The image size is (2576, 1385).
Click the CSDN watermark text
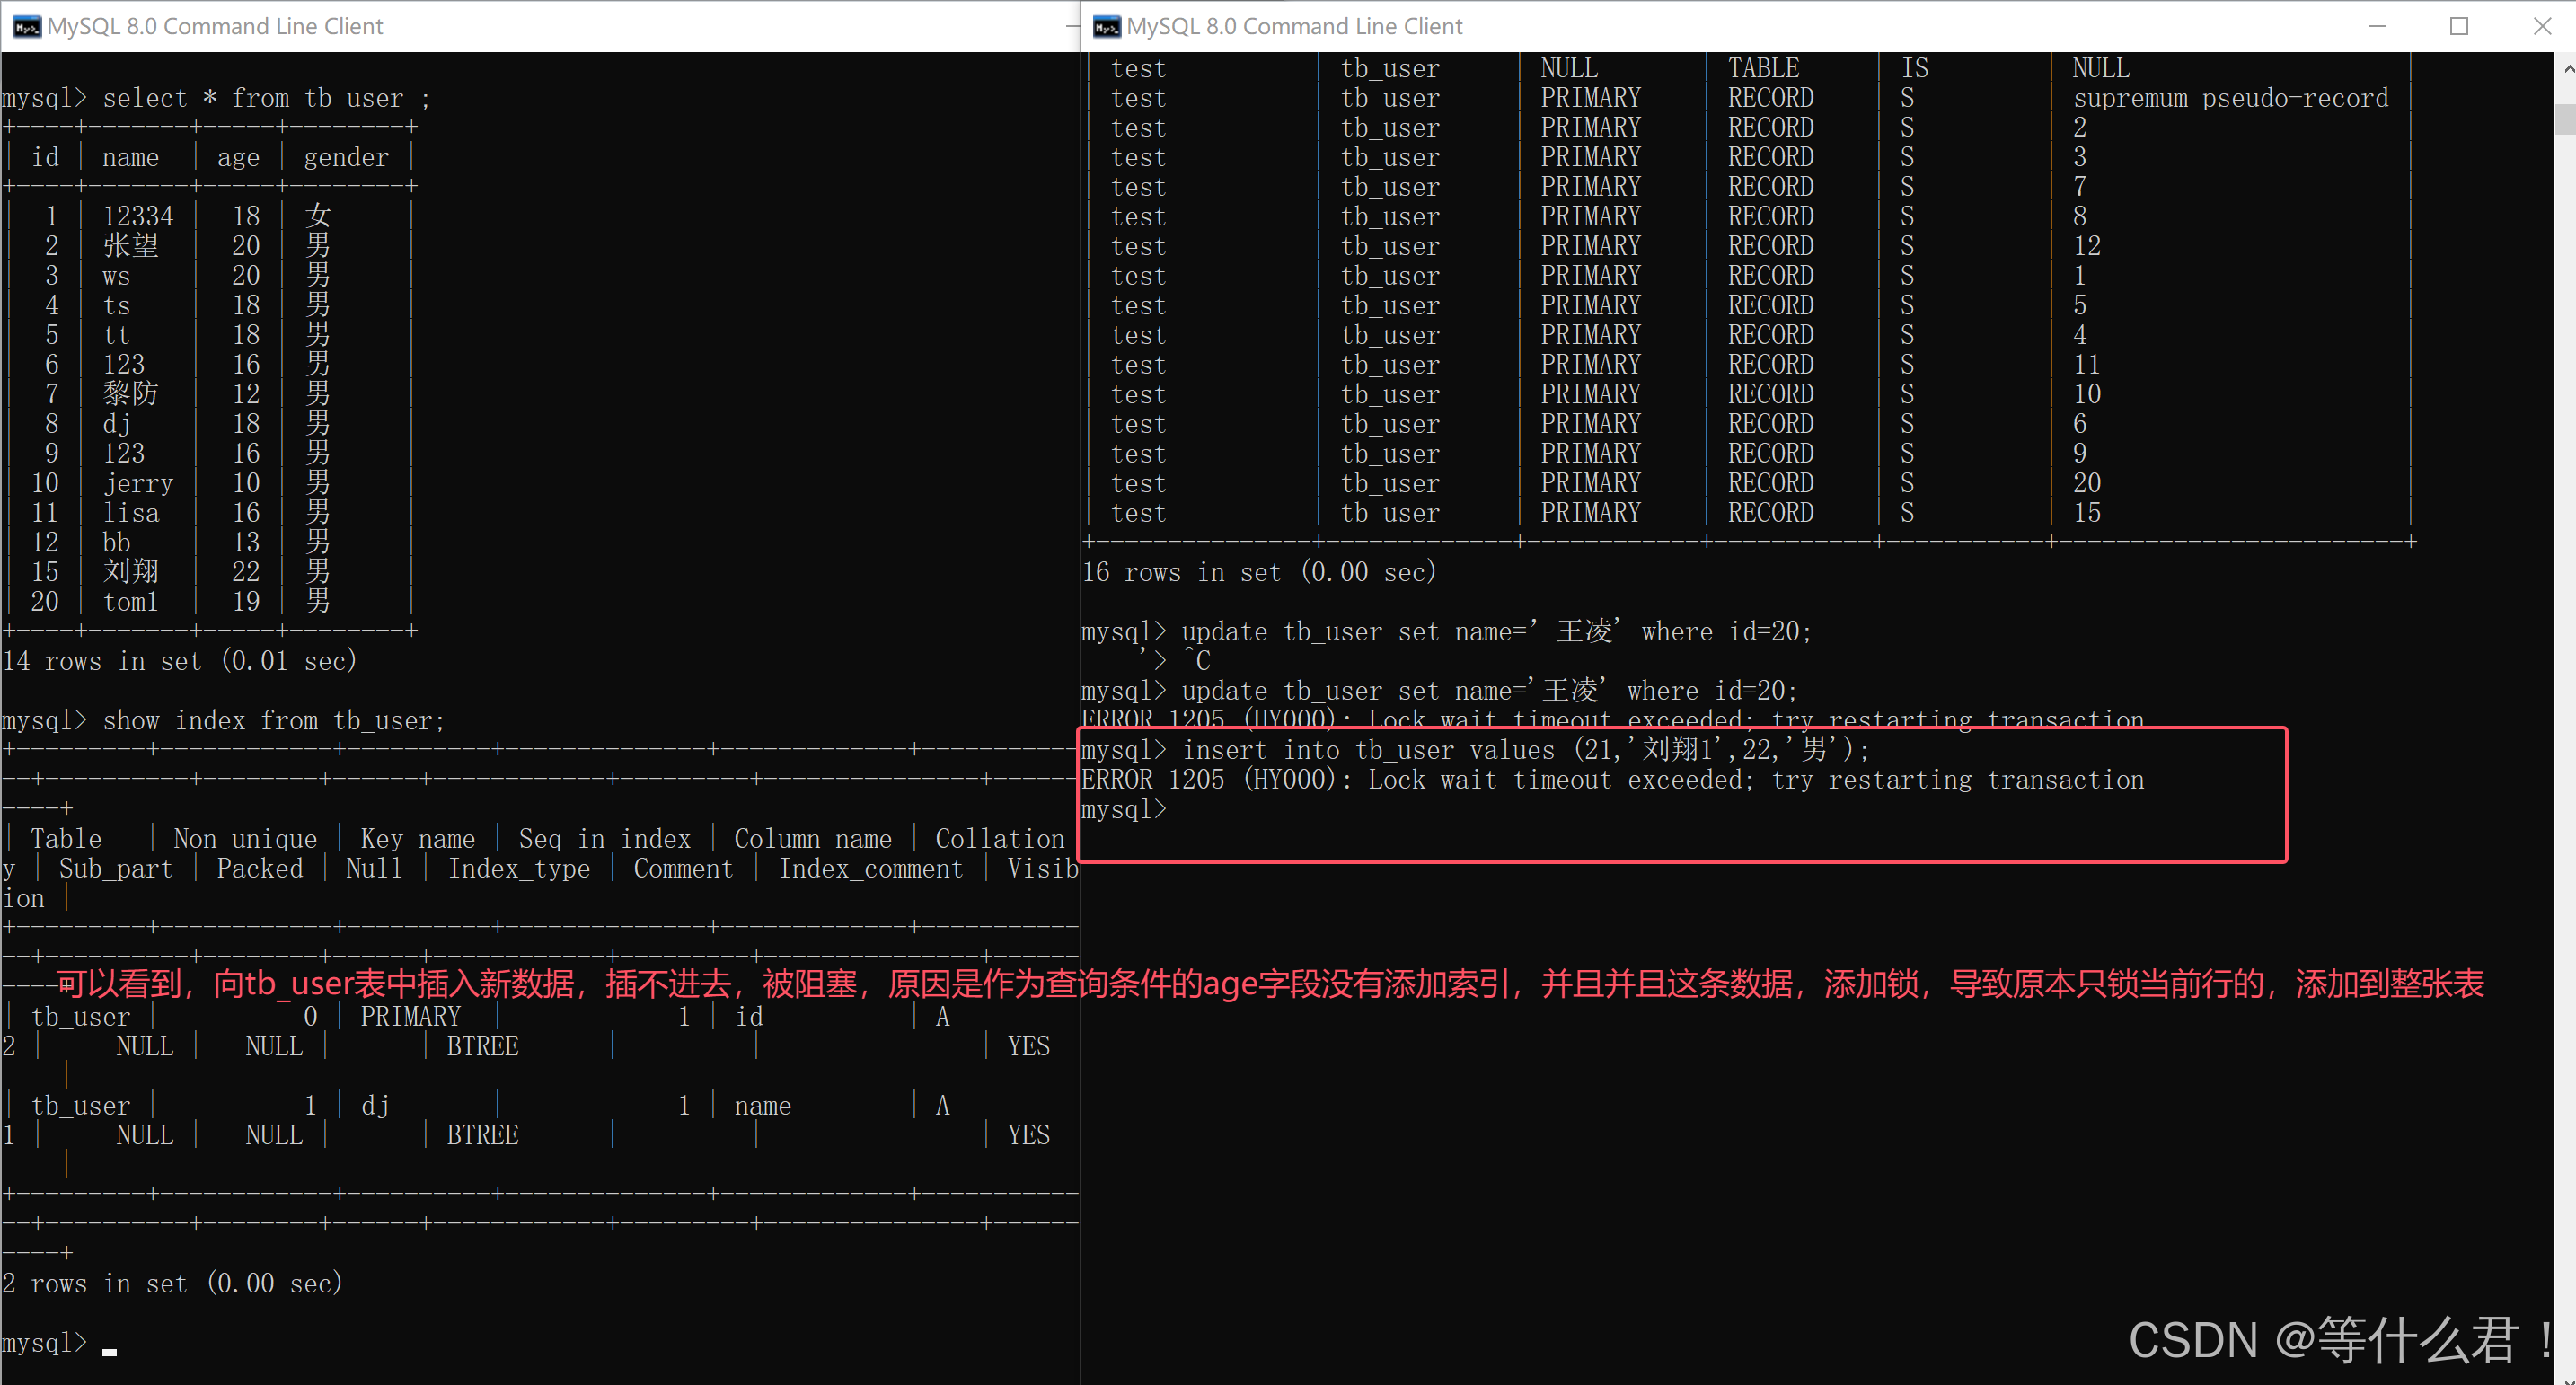click(x=2340, y=1340)
